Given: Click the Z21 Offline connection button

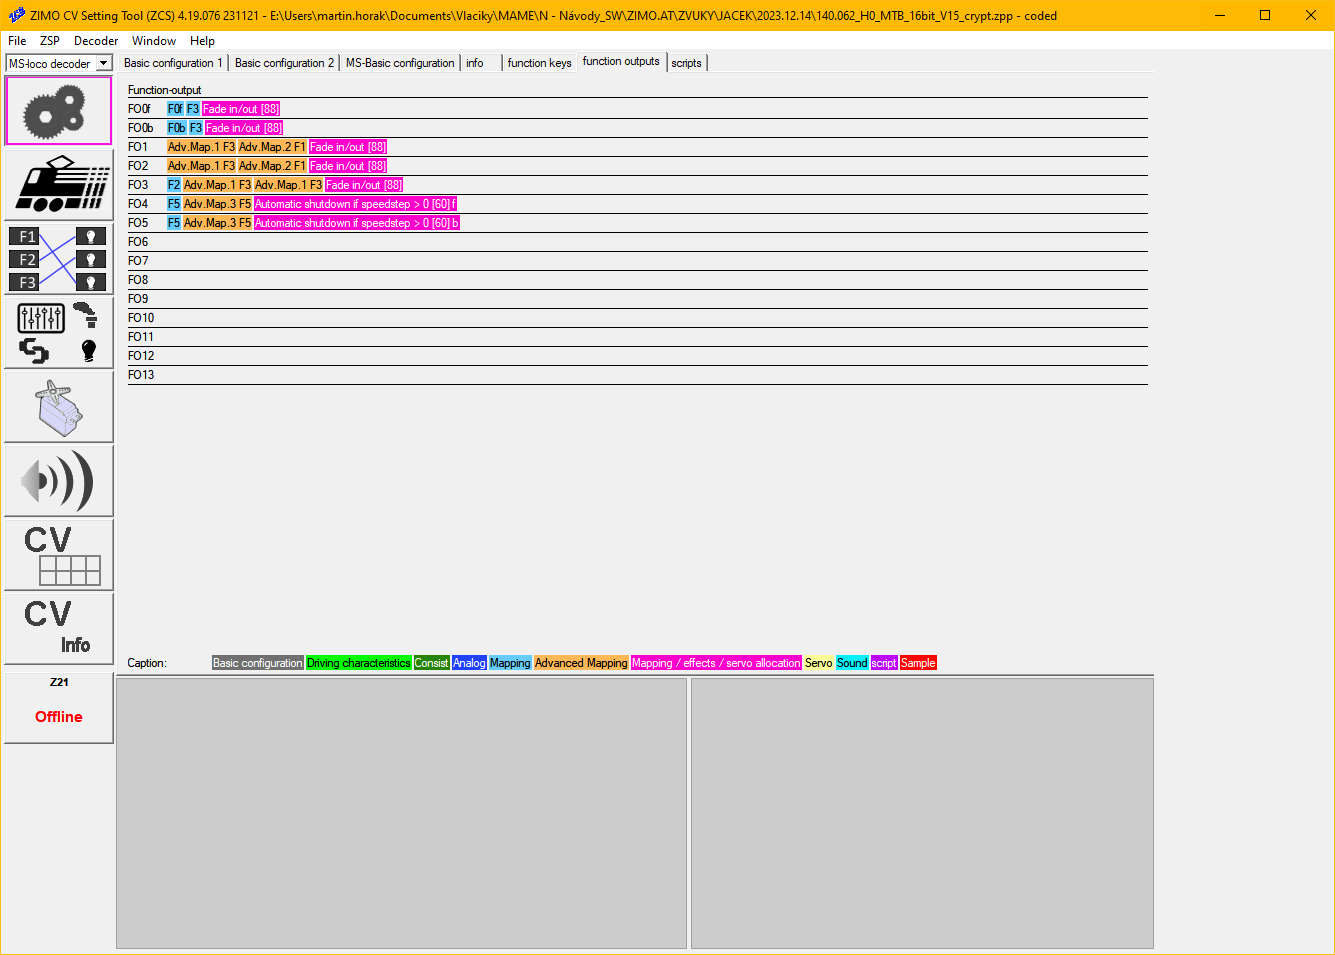Looking at the screenshot, I should pos(58,708).
